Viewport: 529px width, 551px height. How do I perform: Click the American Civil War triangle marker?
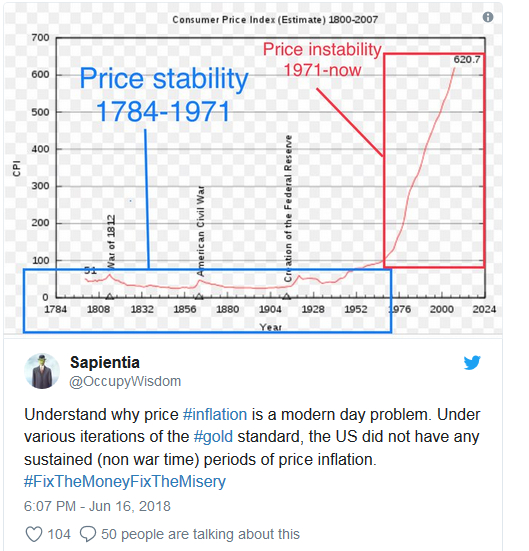[199, 297]
